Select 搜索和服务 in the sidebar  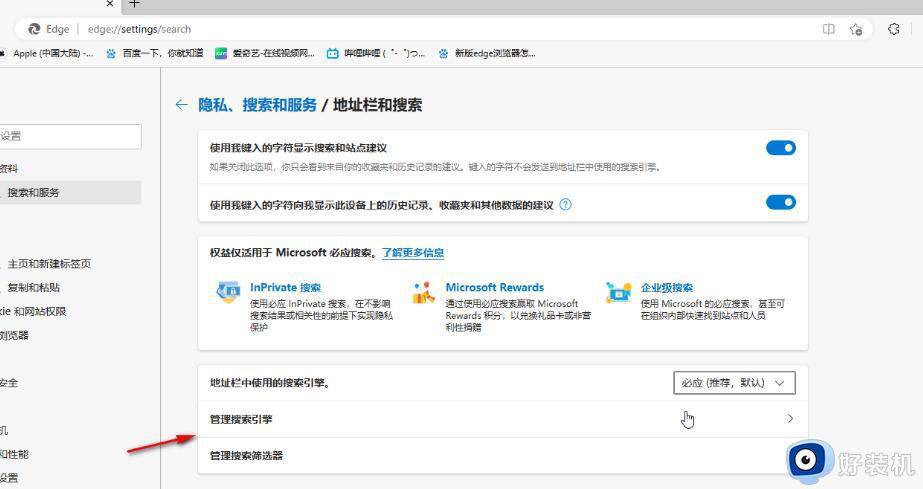(x=69, y=192)
